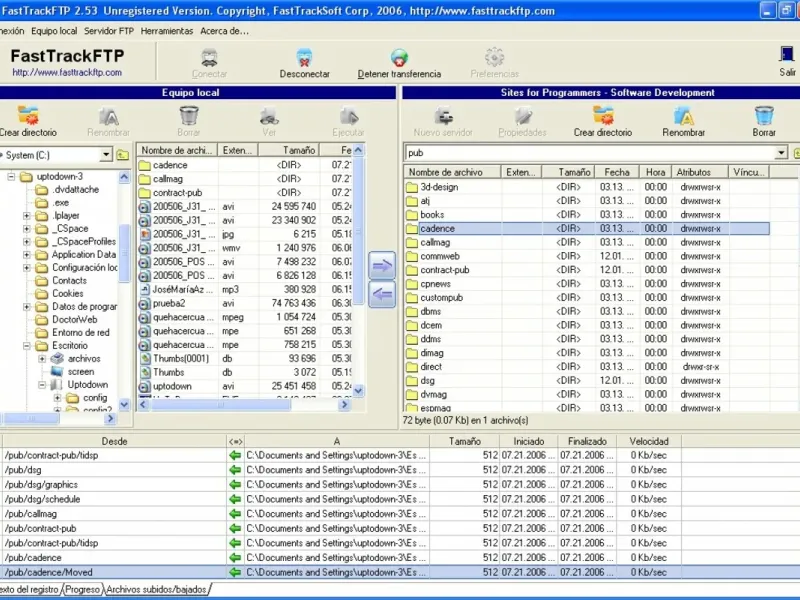Click Crear directorio in the FTP server panel
This screenshot has height=600, width=800.
tap(603, 115)
